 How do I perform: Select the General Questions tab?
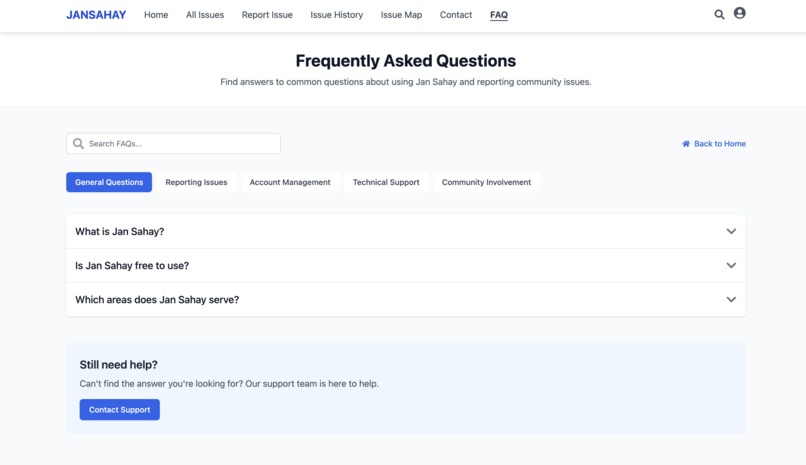(x=109, y=182)
